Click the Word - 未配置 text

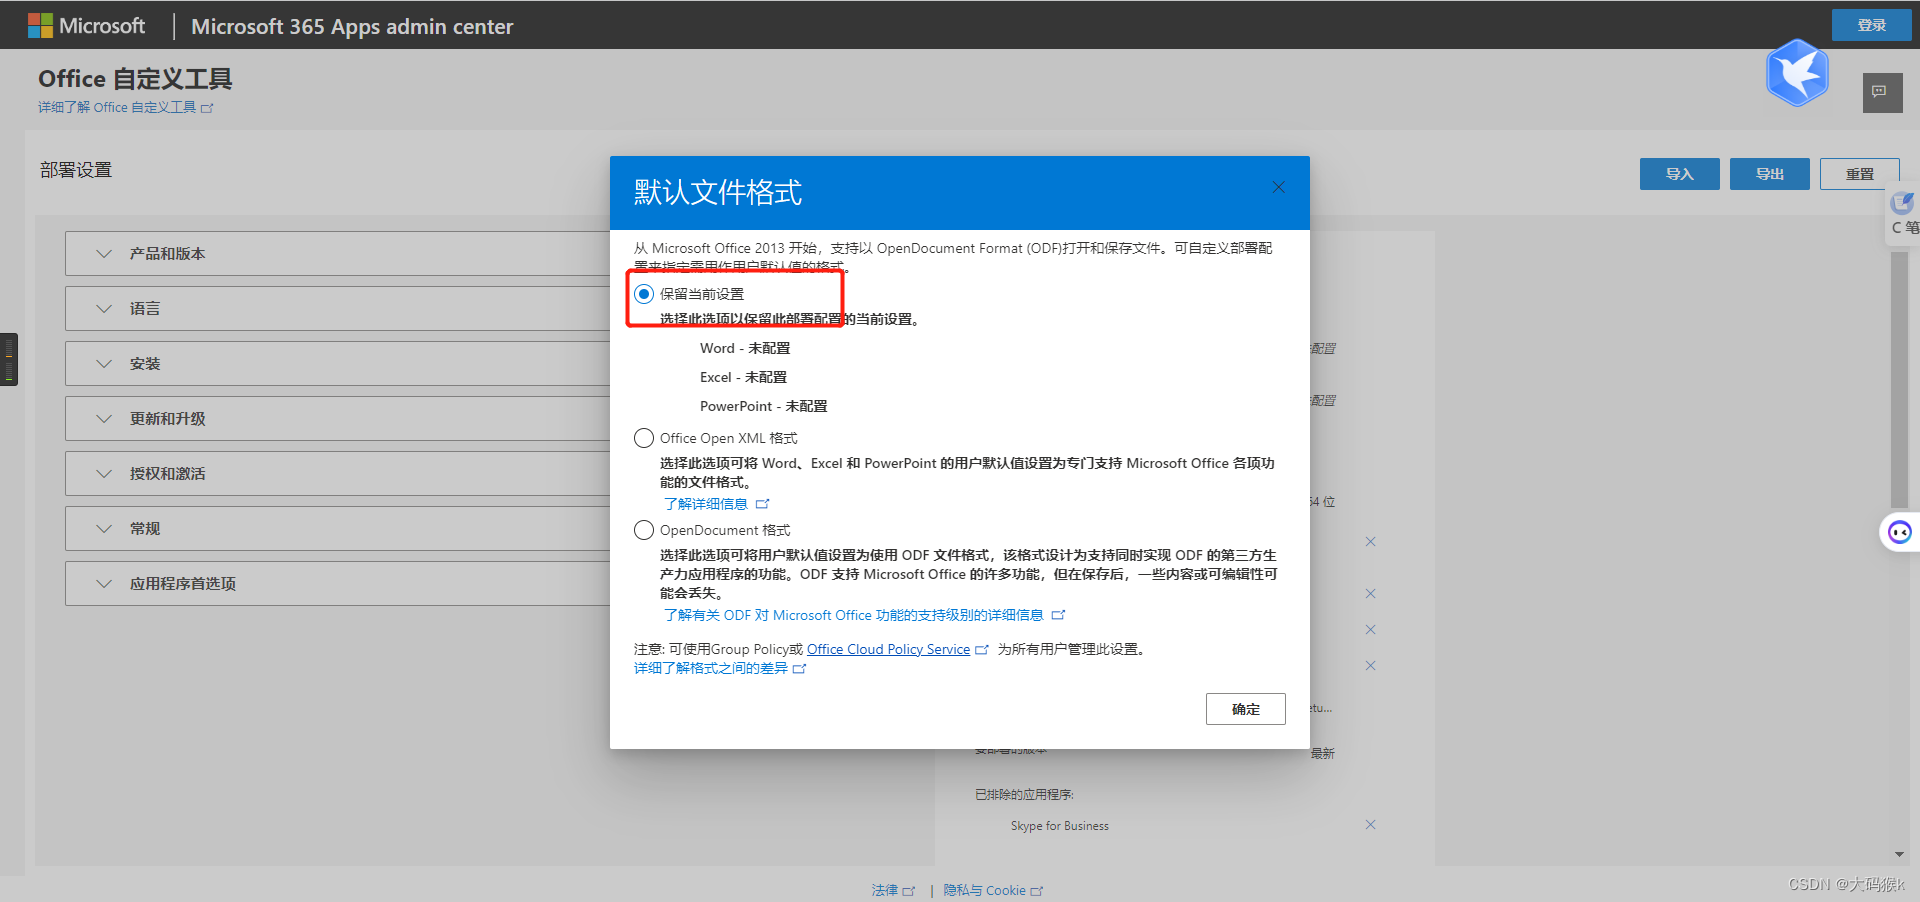click(745, 348)
